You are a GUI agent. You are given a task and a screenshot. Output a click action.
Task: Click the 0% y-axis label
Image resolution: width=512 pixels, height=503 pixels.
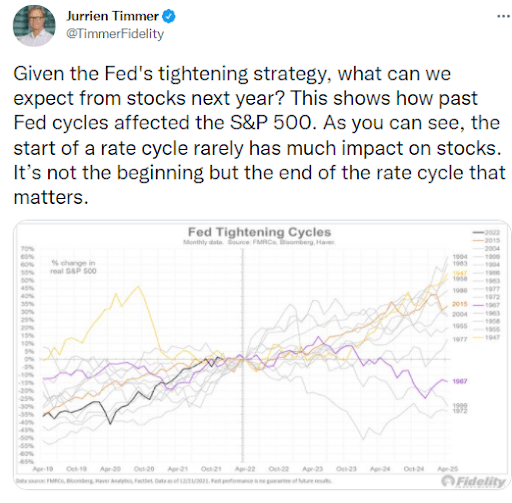click(30, 359)
